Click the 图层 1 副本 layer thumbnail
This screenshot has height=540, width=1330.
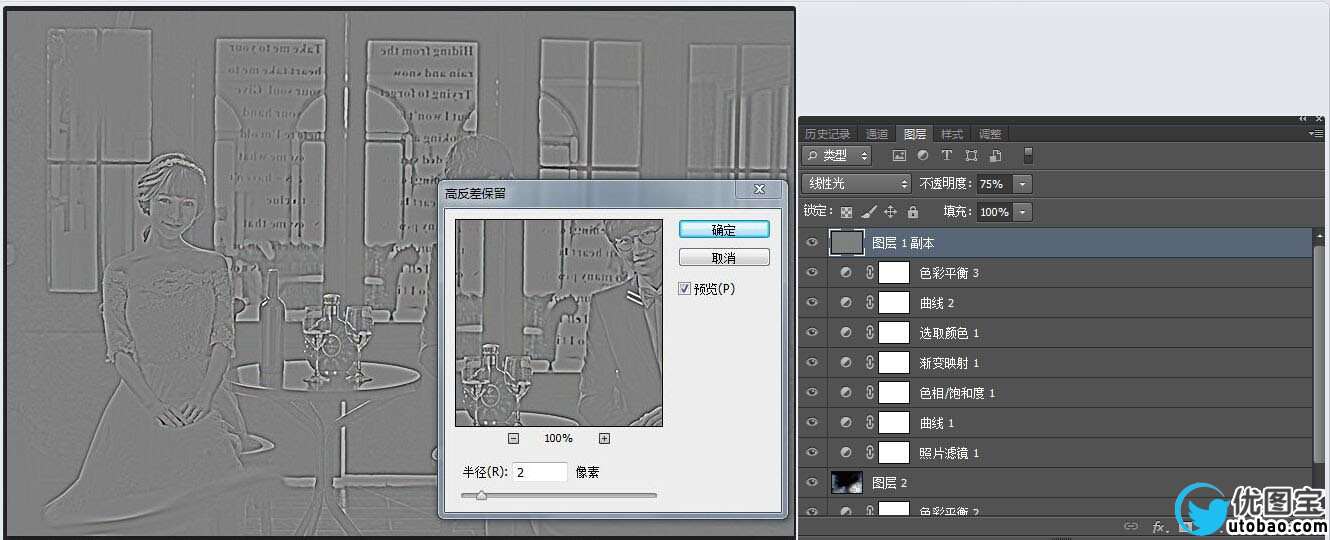[847, 243]
